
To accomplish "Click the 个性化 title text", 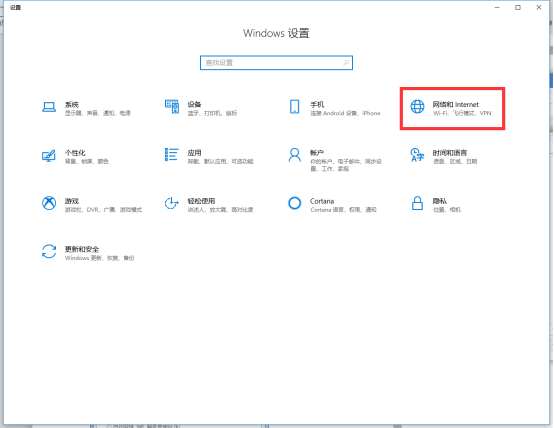I will [x=75, y=153].
